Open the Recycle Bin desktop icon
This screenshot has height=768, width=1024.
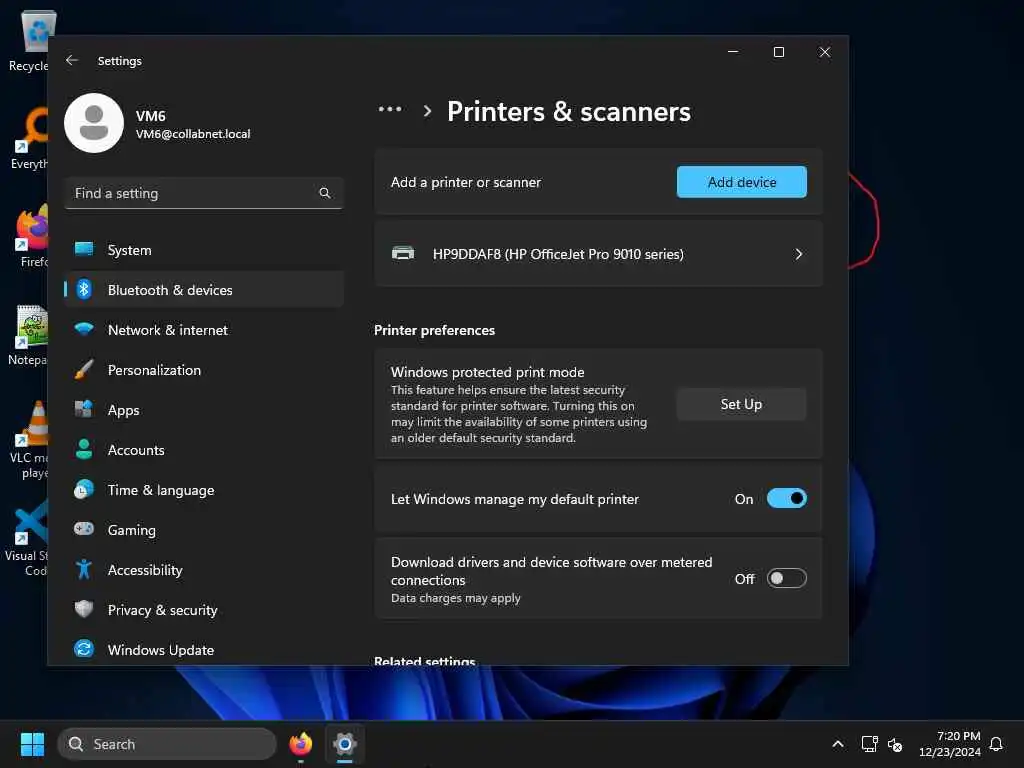[x=29, y=40]
